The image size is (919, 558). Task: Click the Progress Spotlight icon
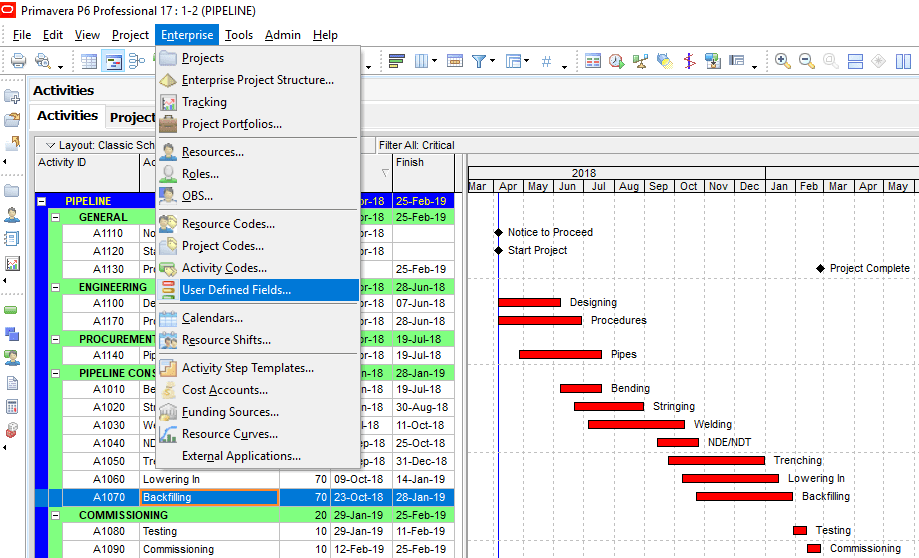665,61
